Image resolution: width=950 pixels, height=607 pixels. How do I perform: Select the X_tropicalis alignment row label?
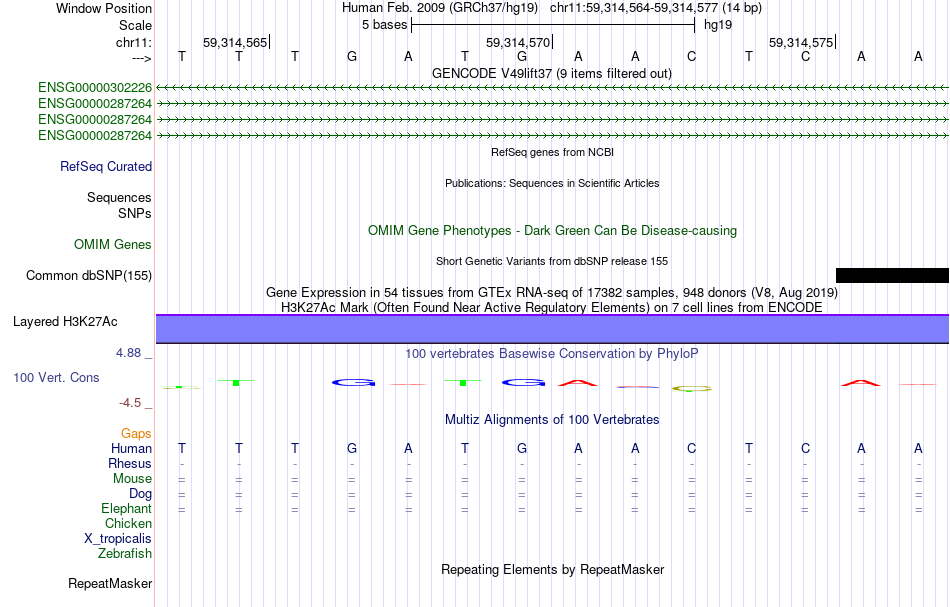(118, 539)
